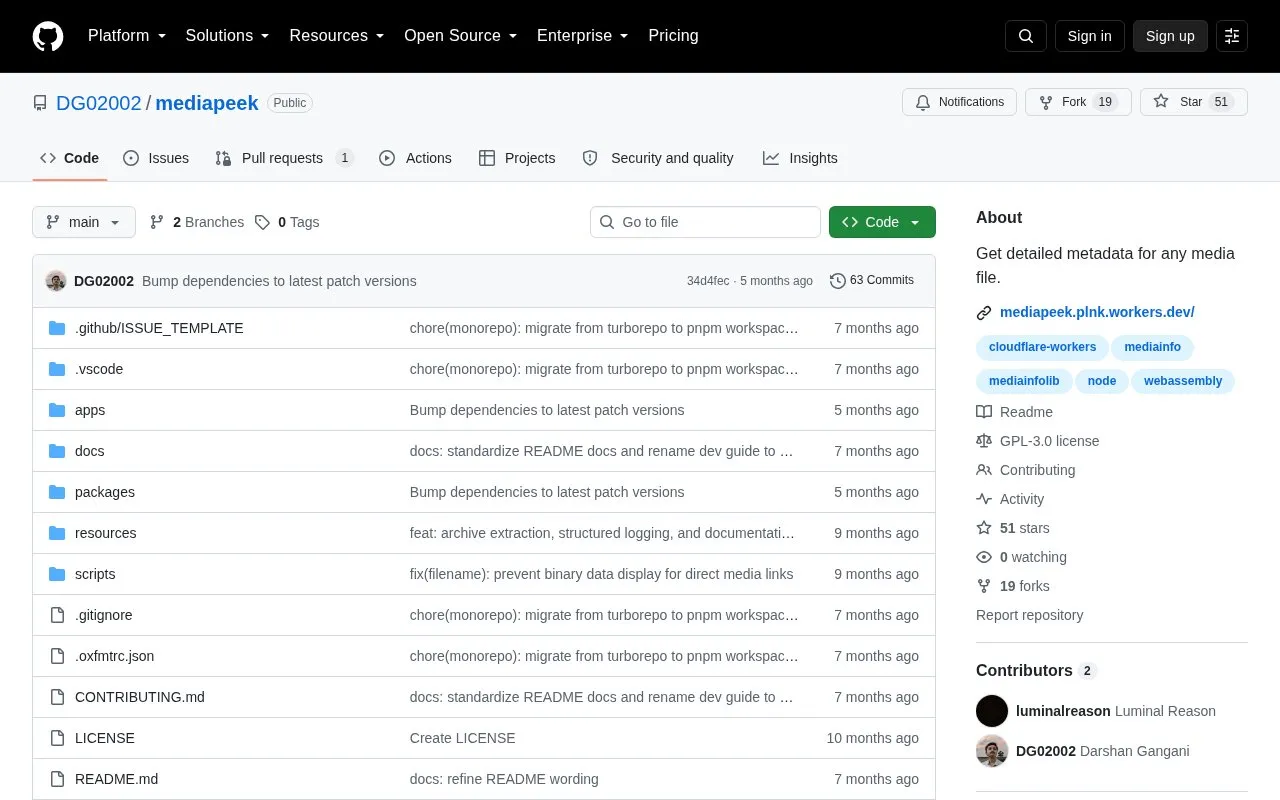Open the link icon beside mediapeek.plnk.workers.dev

984,313
